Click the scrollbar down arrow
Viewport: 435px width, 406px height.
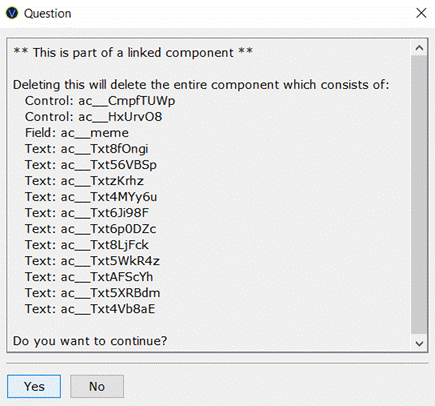pos(419,343)
